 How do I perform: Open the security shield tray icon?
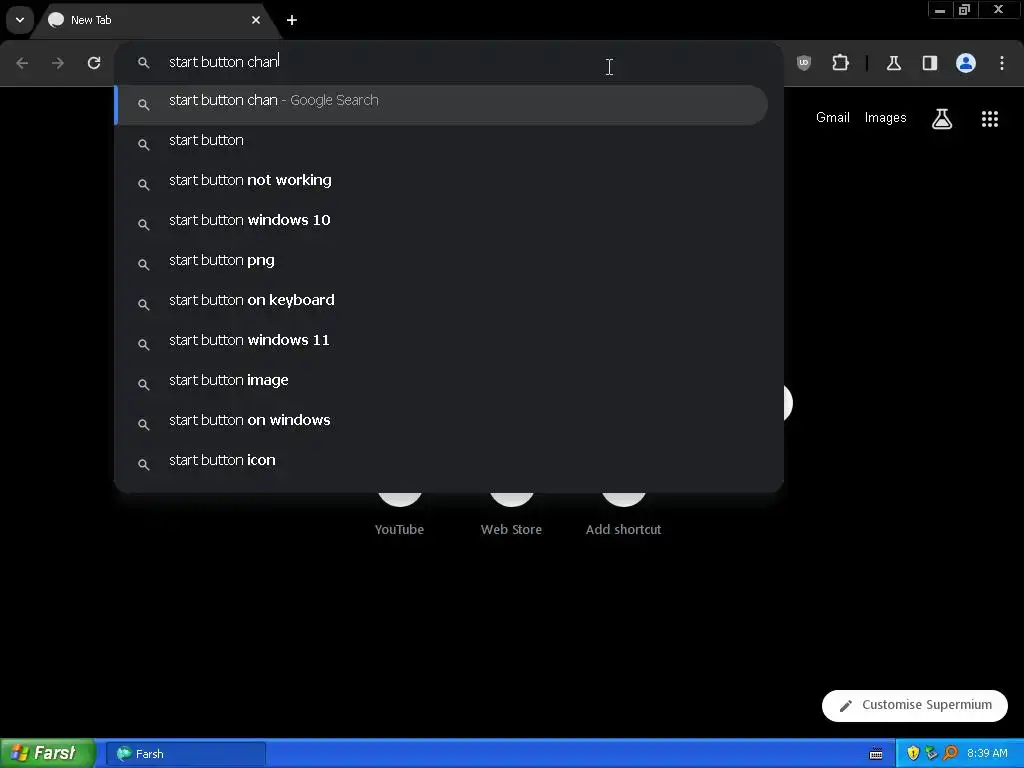tap(913, 753)
